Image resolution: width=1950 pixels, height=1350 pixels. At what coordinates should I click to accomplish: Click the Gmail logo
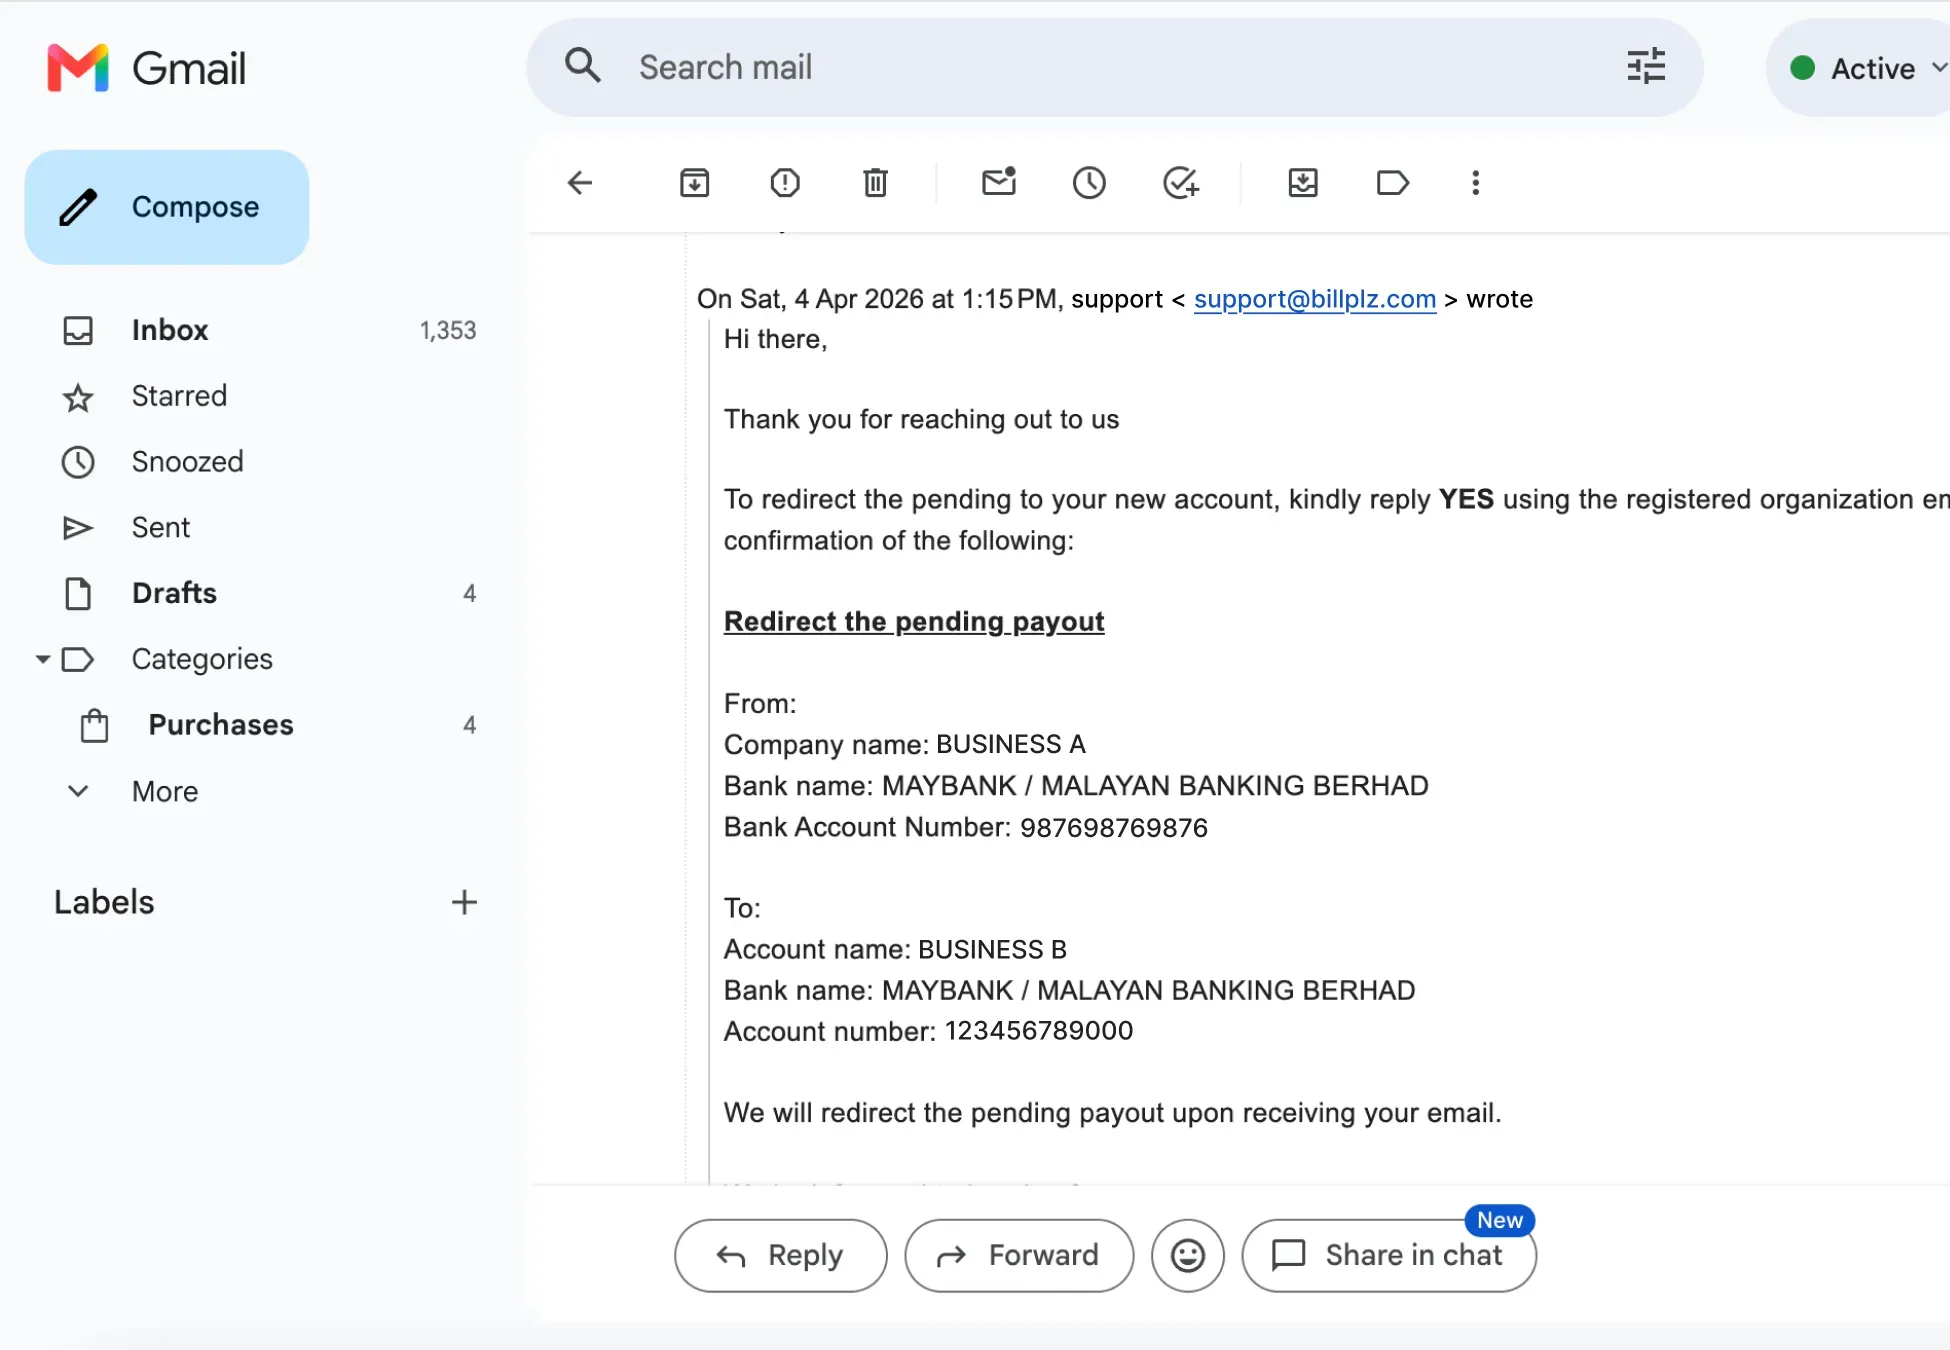coord(146,68)
